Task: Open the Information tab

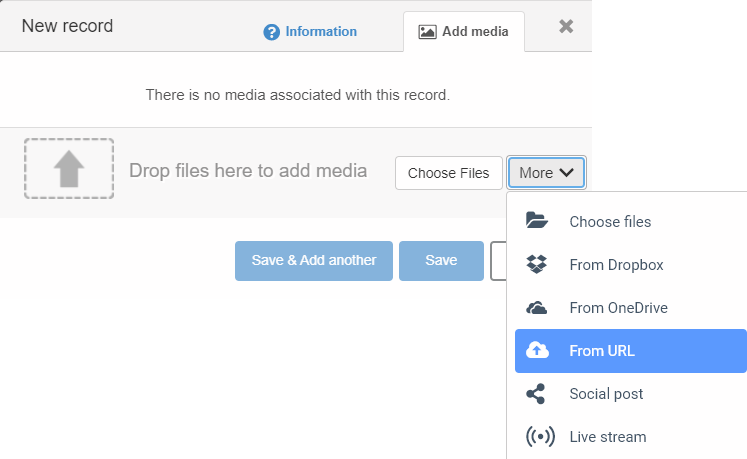Action: pos(310,31)
